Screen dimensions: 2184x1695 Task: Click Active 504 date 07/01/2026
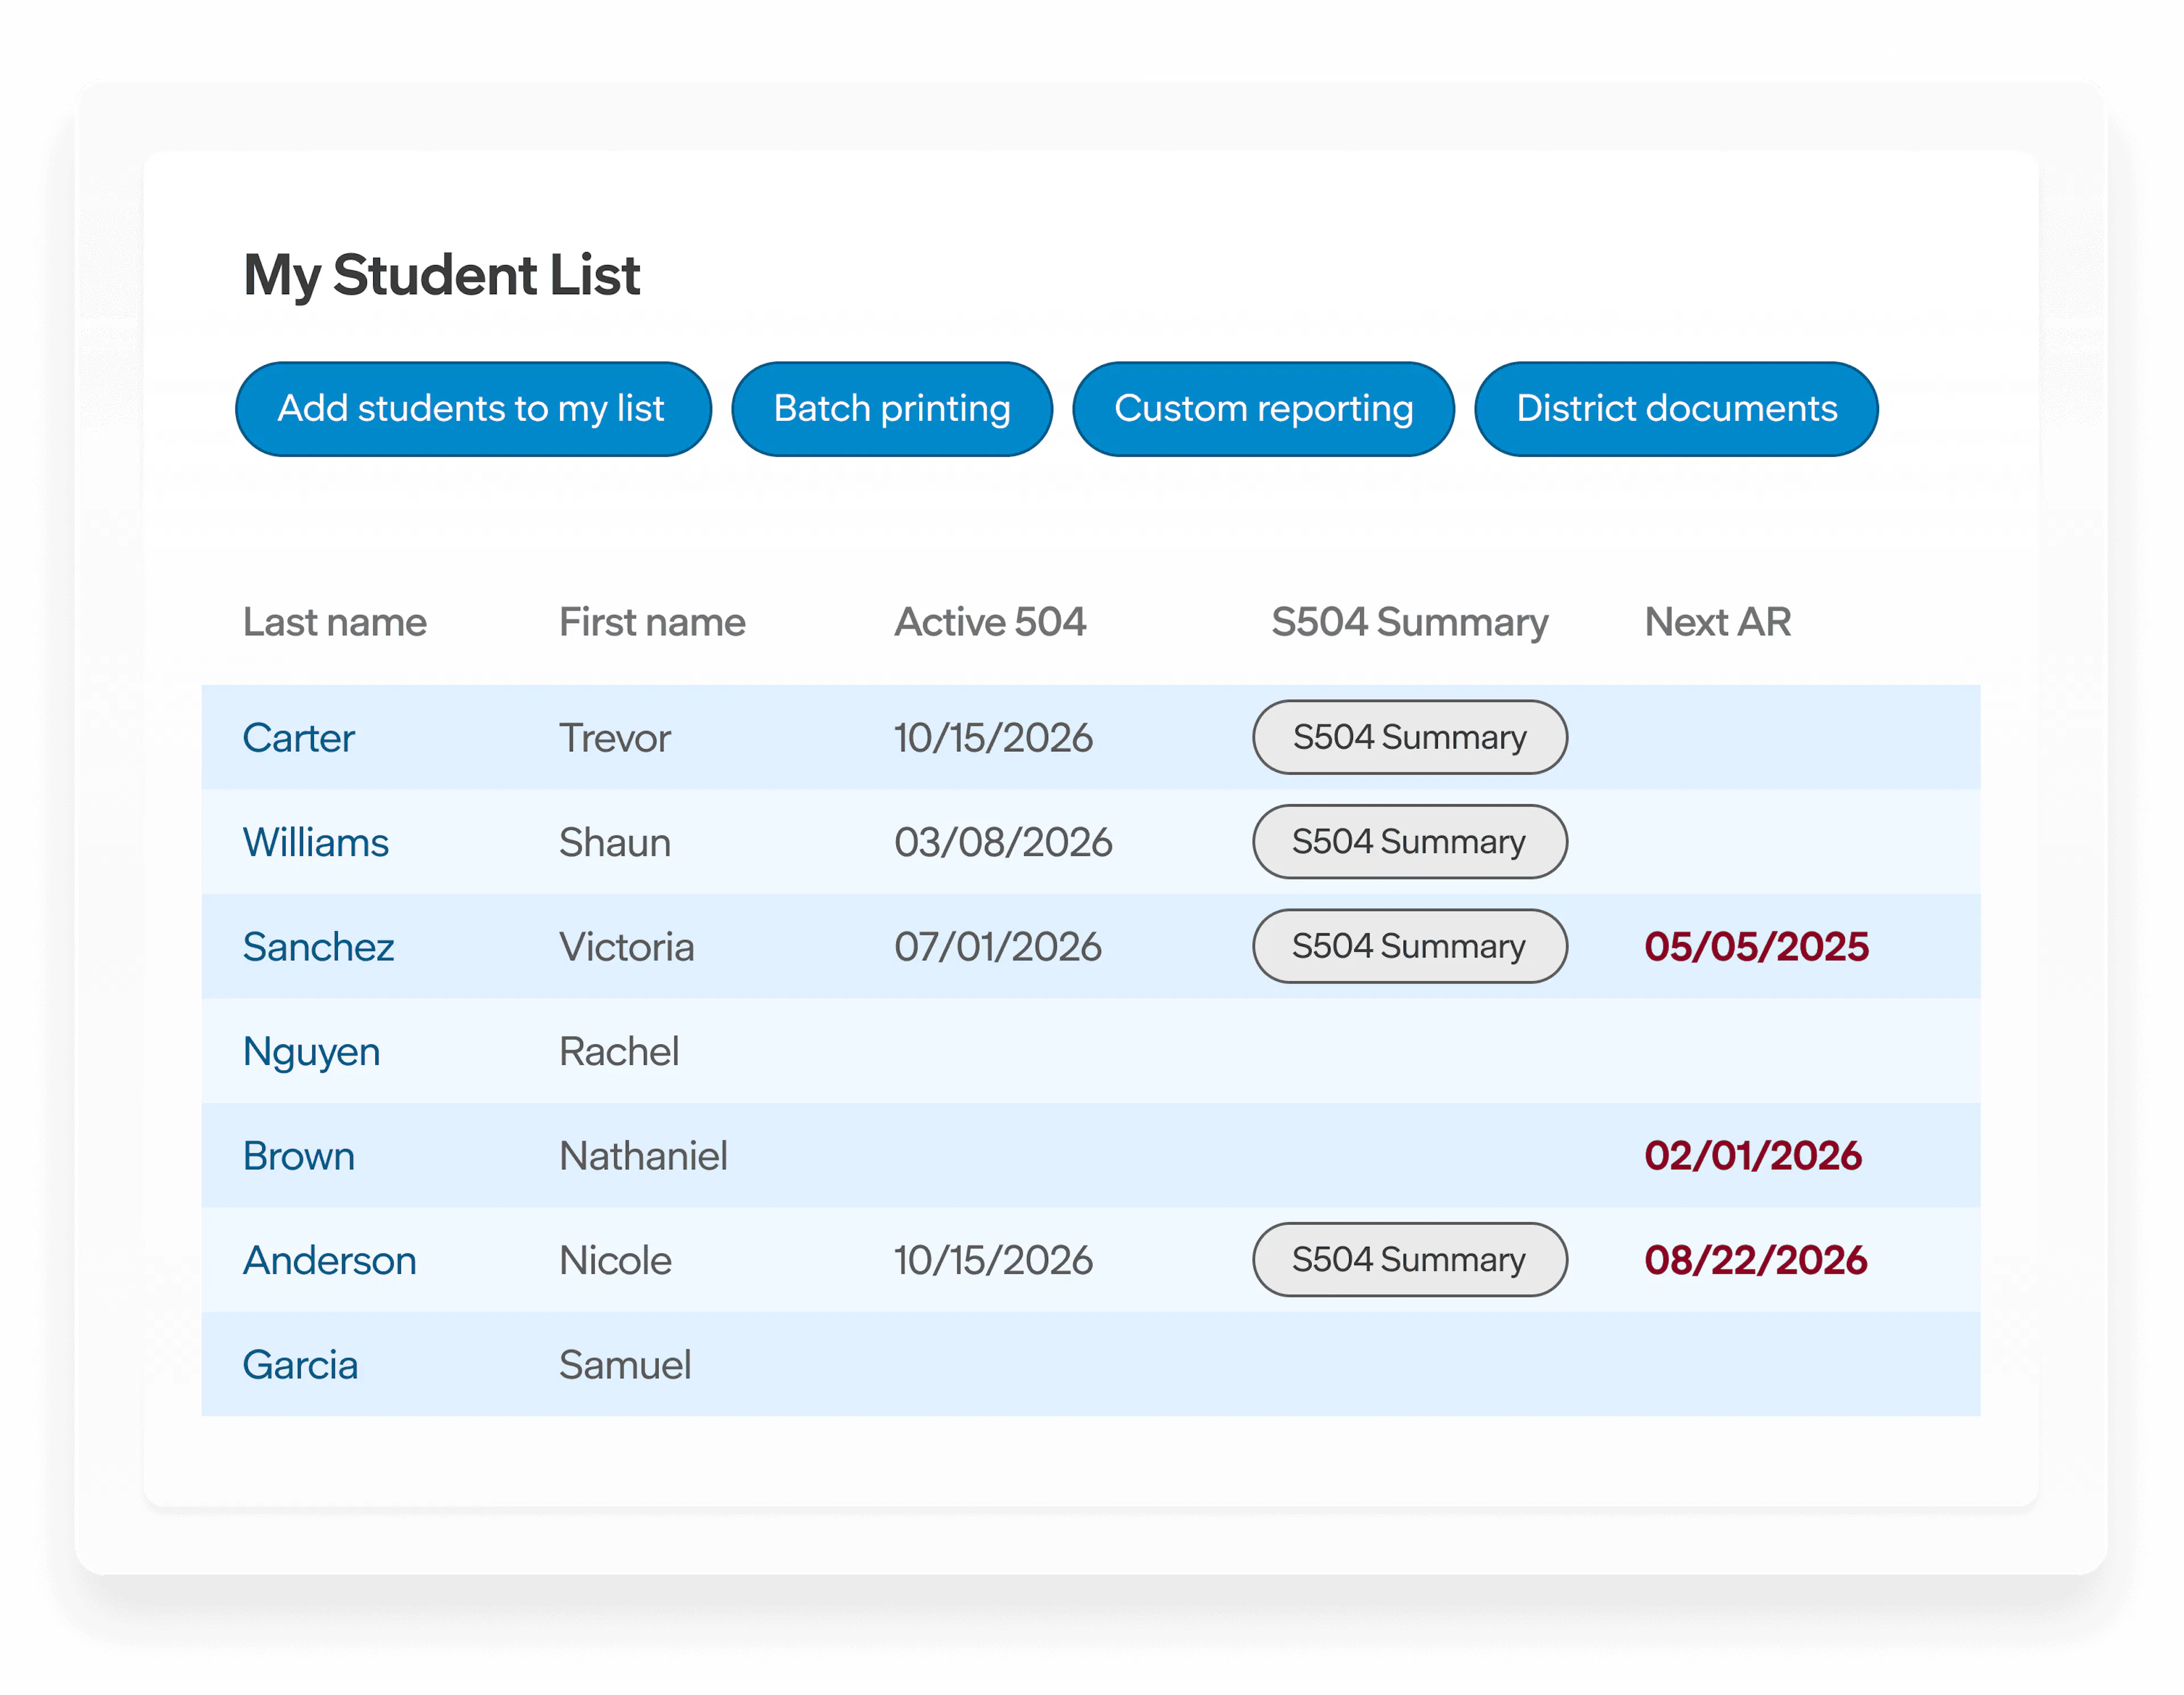pos(998,947)
